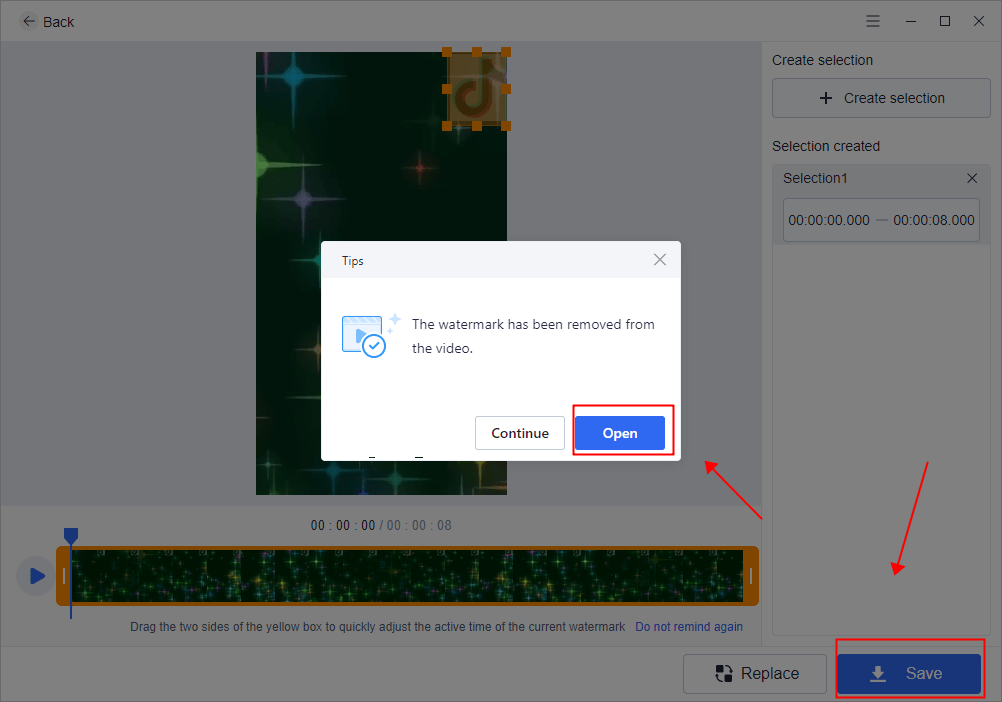Remove Selection1 with its X icon
The height and width of the screenshot is (702, 1002).
click(x=972, y=178)
